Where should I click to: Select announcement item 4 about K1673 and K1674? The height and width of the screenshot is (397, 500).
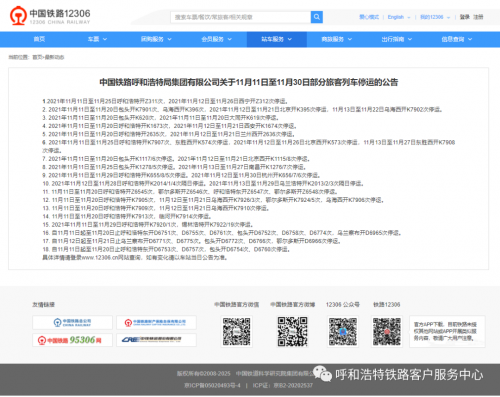click(170, 126)
